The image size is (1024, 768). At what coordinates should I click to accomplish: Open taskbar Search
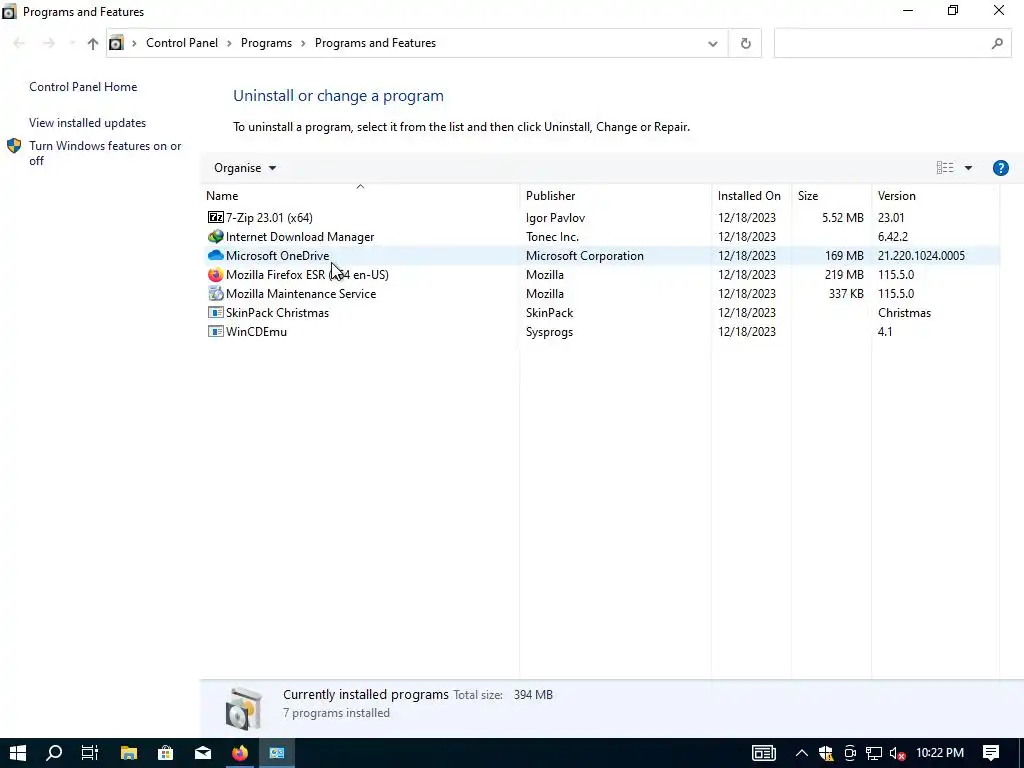(54, 753)
